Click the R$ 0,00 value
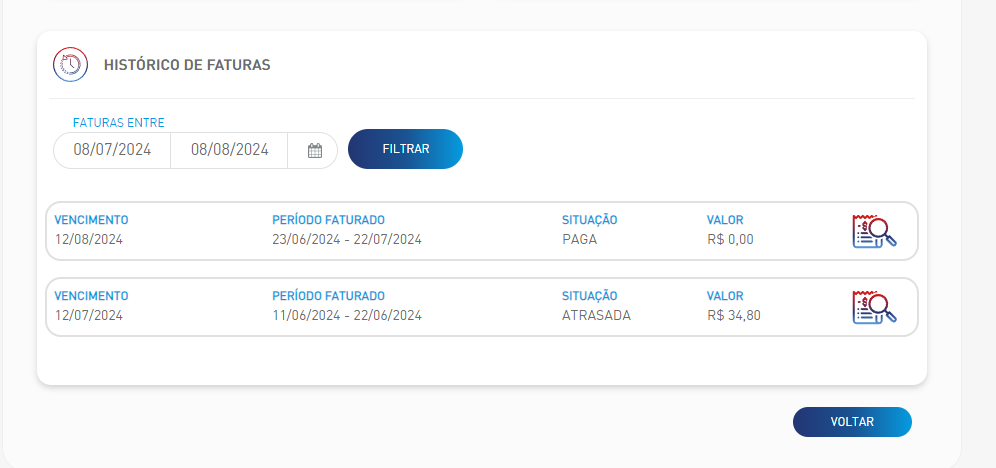The image size is (996, 468). (x=730, y=239)
